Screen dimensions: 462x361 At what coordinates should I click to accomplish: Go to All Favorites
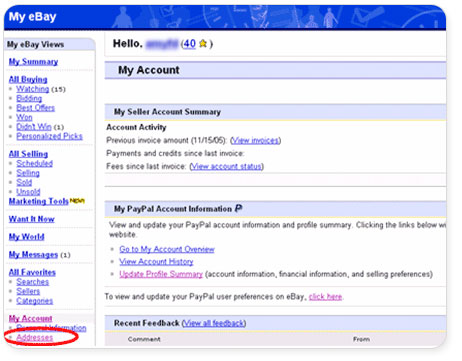(32, 272)
